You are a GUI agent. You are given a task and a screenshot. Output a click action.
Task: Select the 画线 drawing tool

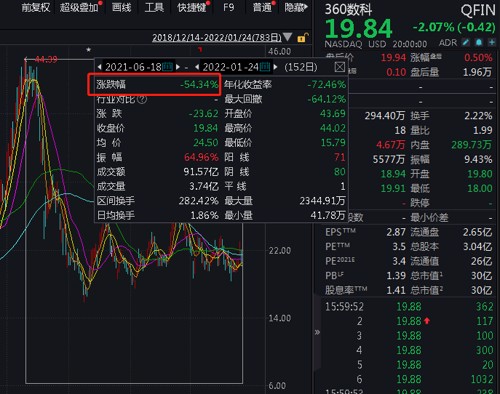(x=122, y=7)
